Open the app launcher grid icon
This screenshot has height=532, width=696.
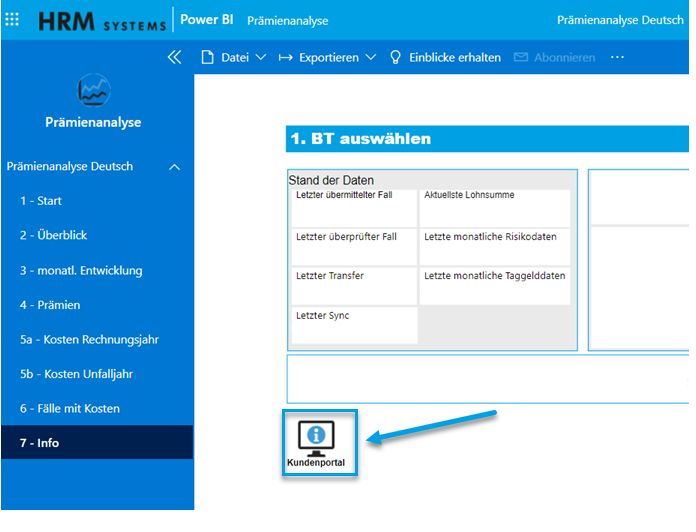(x=13, y=20)
